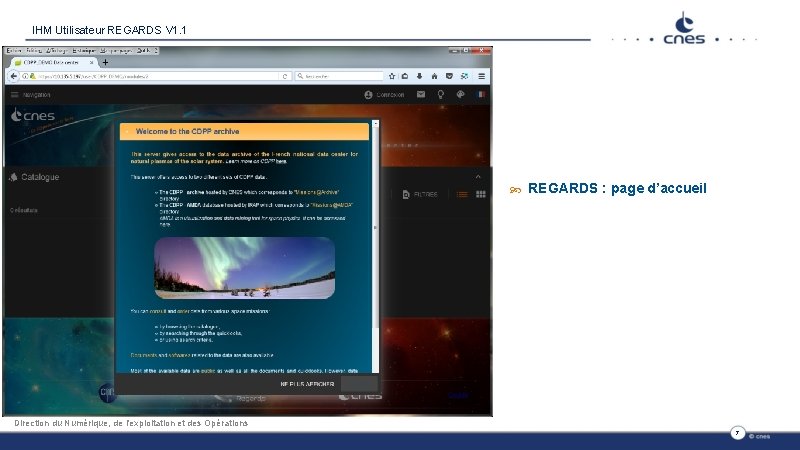Open the Missions@AMDA link
This screenshot has height=450, width=800.
pos(332,205)
